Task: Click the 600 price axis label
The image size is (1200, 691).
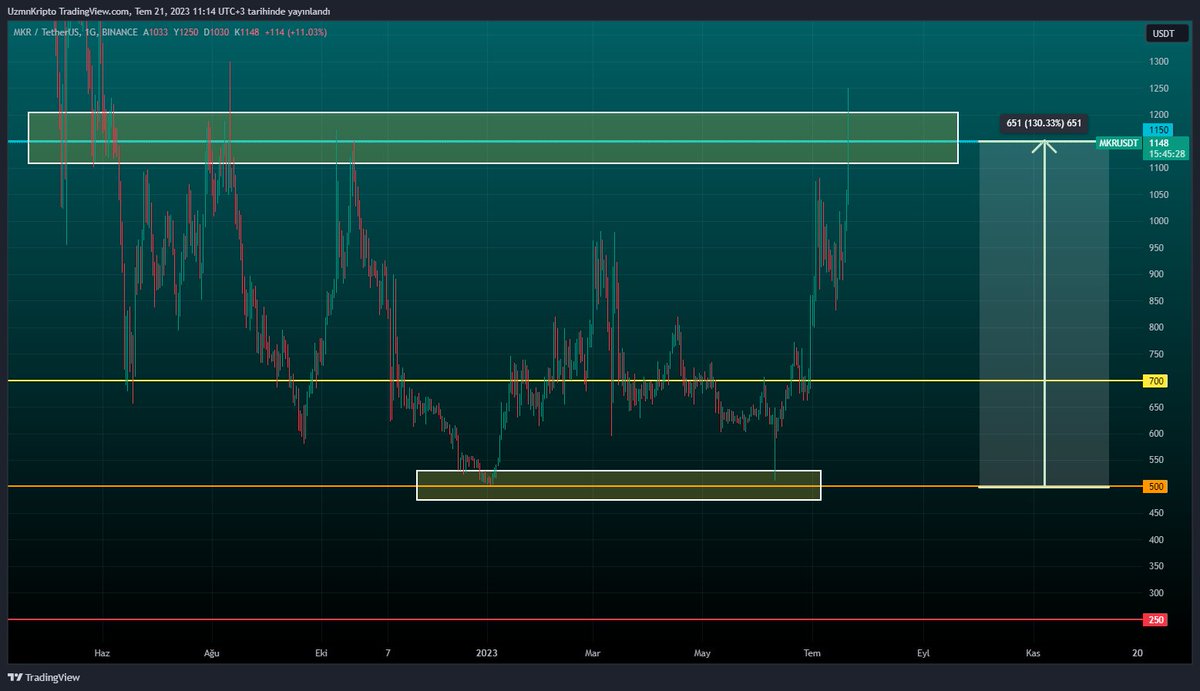Action: [1156, 434]
